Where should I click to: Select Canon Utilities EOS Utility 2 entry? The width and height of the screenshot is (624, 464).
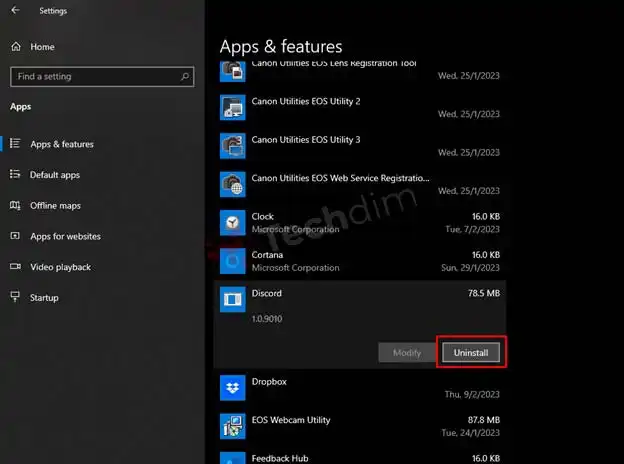[360, 107]
